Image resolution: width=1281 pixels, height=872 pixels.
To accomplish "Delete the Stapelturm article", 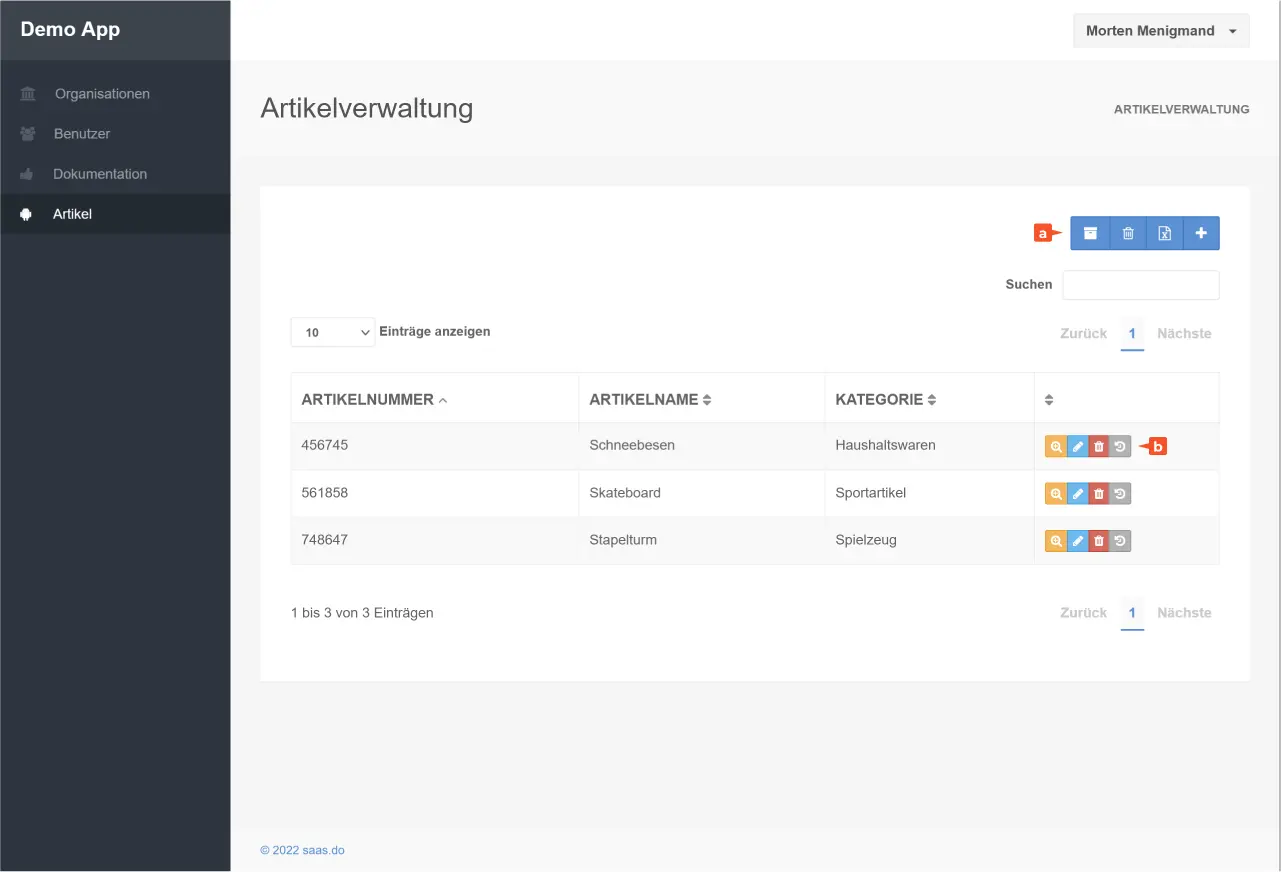I will coord(1099,541).
